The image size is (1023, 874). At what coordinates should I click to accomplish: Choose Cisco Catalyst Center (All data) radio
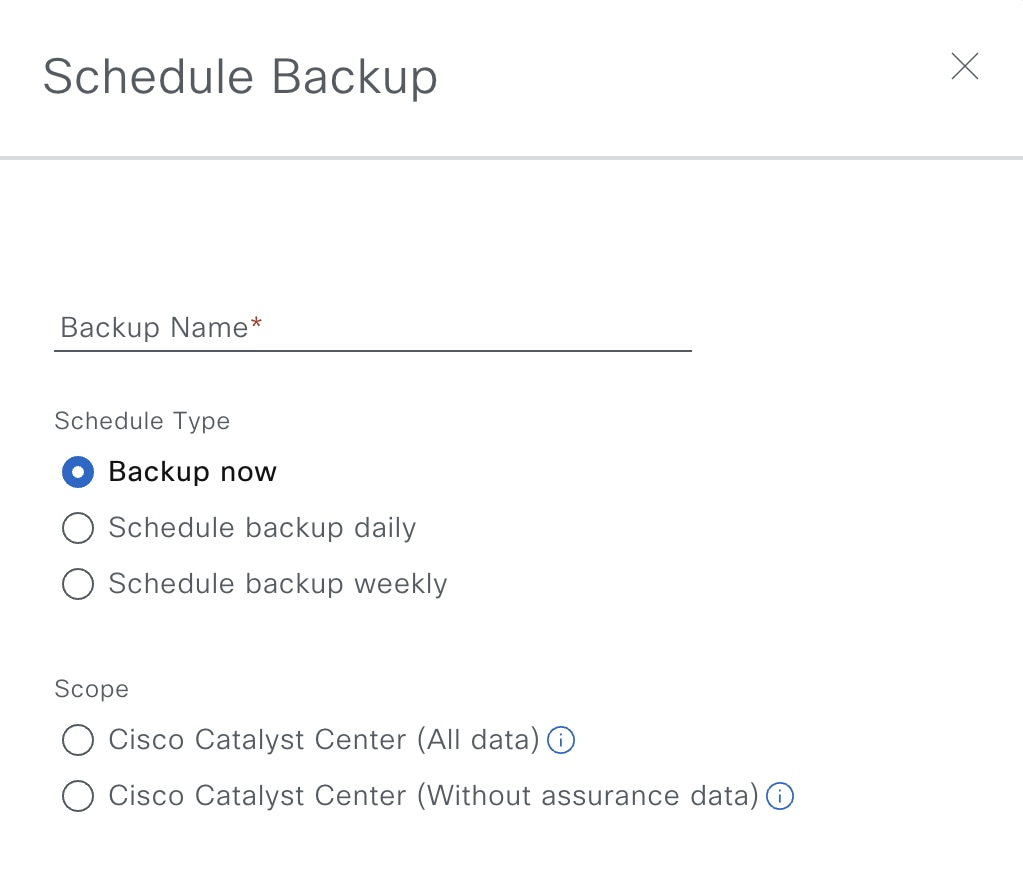pos(78,740)
